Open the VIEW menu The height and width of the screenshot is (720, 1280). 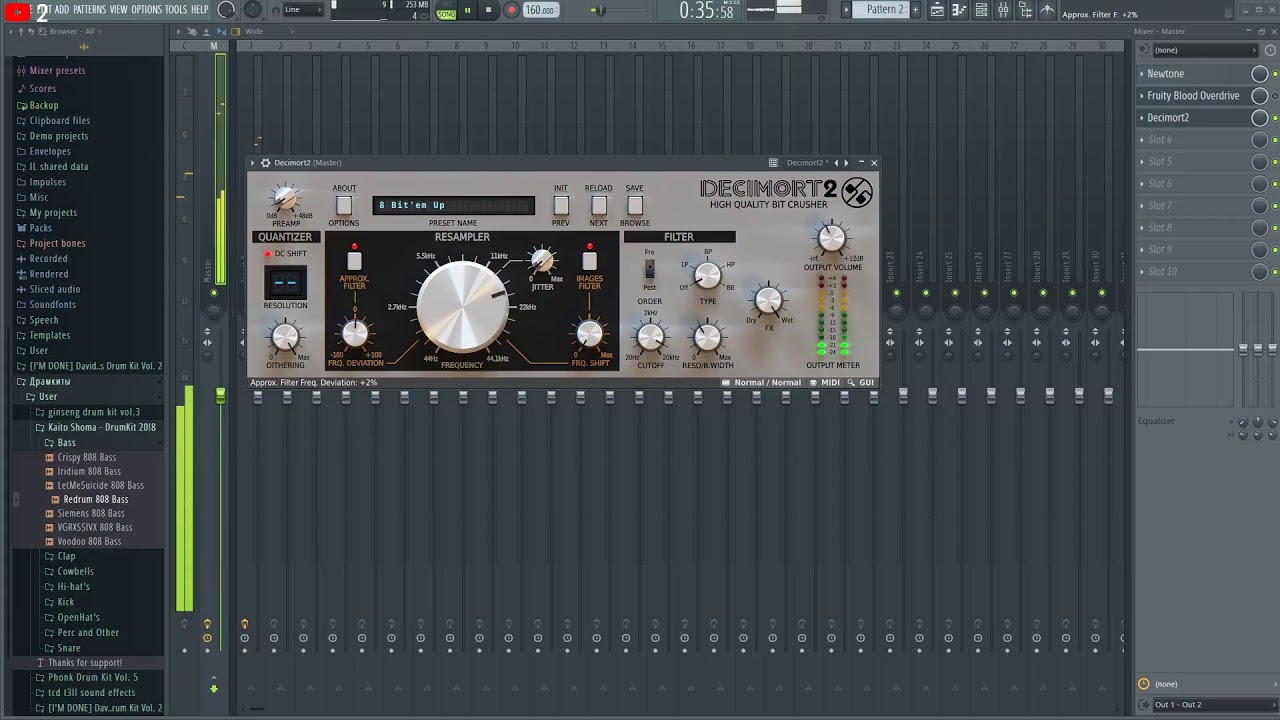(x=118, y=10)
